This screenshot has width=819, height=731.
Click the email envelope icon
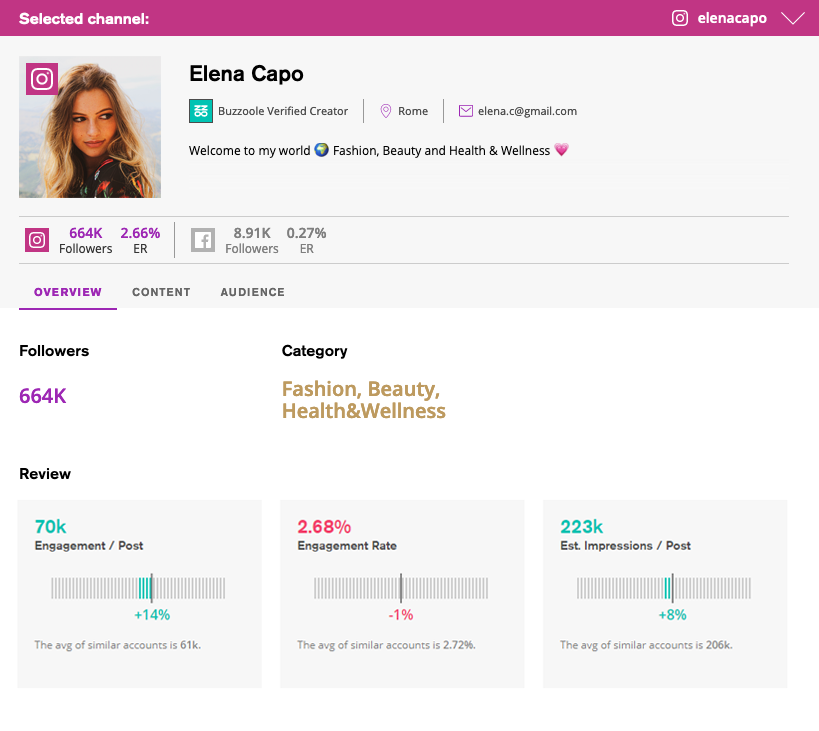pyautogui.click(x=466, y=111)
